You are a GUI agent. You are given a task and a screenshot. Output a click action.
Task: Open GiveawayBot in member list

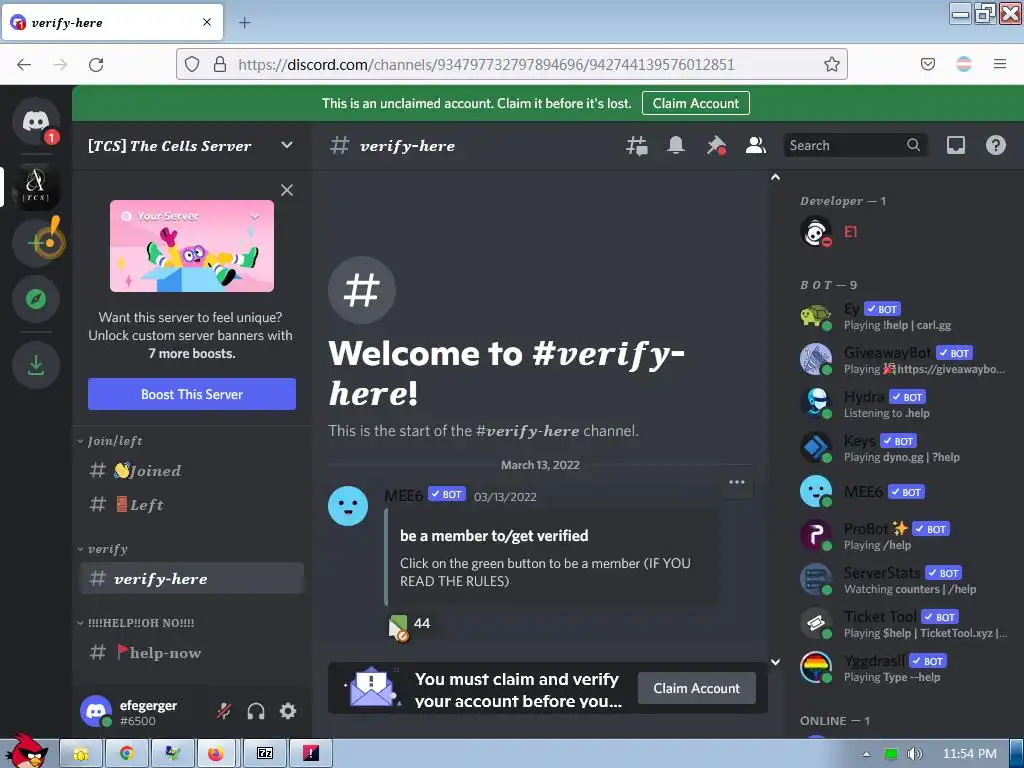click(905, 360)
